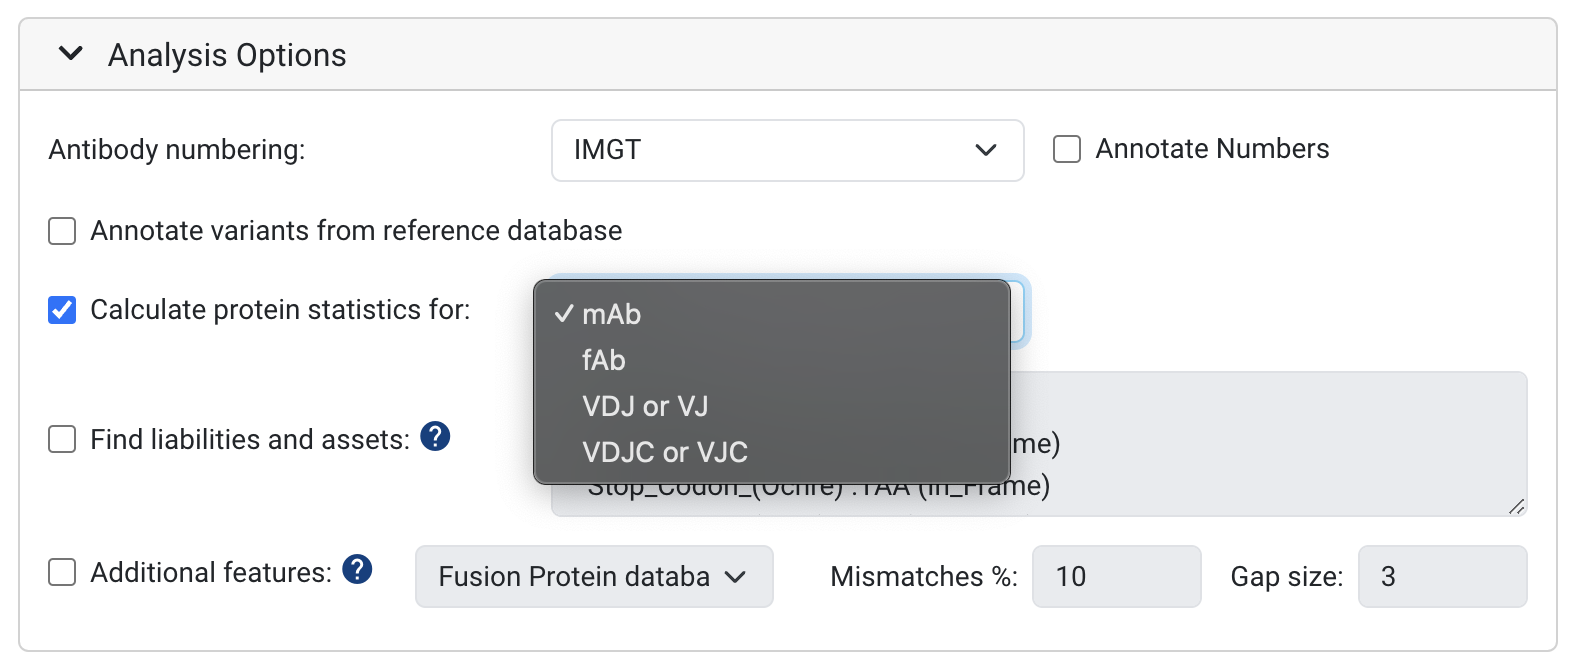This screenshot has height=668, width=1578.
Task: Open help icon for liabilities and assets
Action: (x=435, y=437)
